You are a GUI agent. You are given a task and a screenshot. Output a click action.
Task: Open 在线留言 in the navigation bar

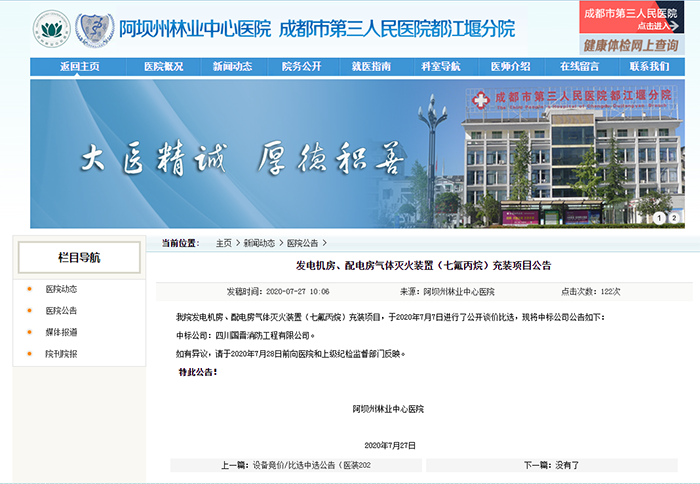tap(579, 67)
